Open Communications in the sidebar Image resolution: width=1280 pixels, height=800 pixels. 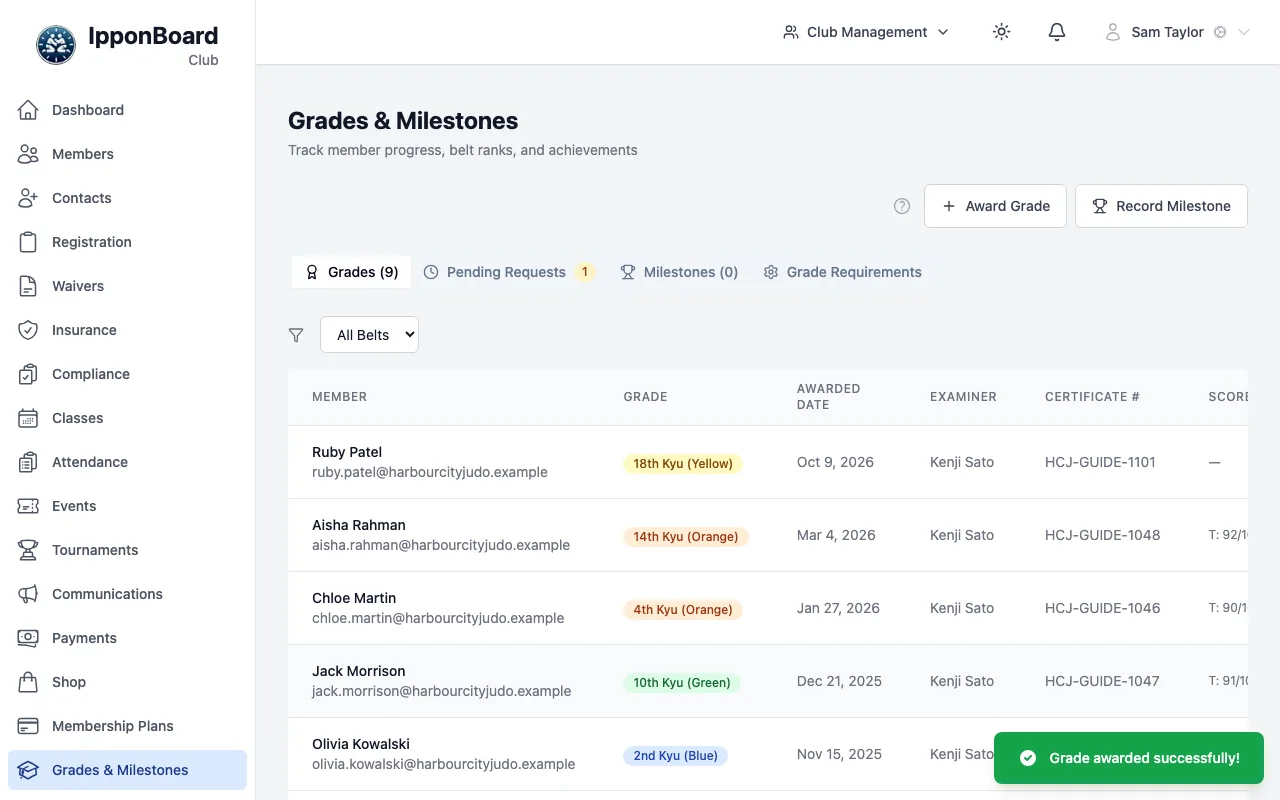click(x=127, y=594)
